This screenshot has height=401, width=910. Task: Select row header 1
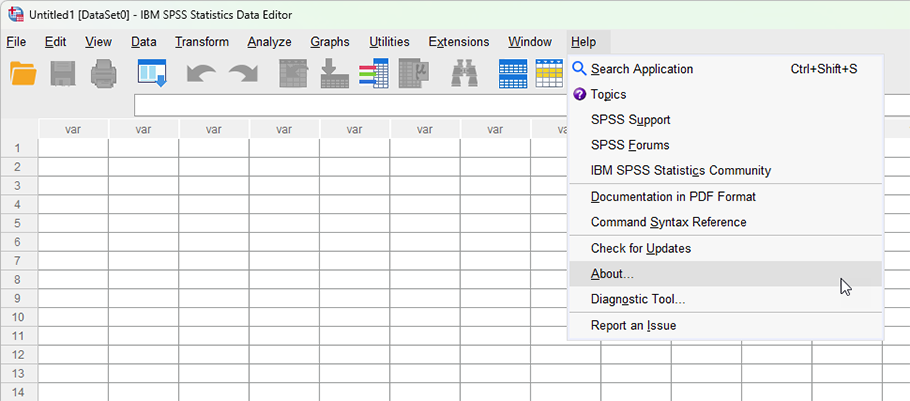click(x=19, y=148)
